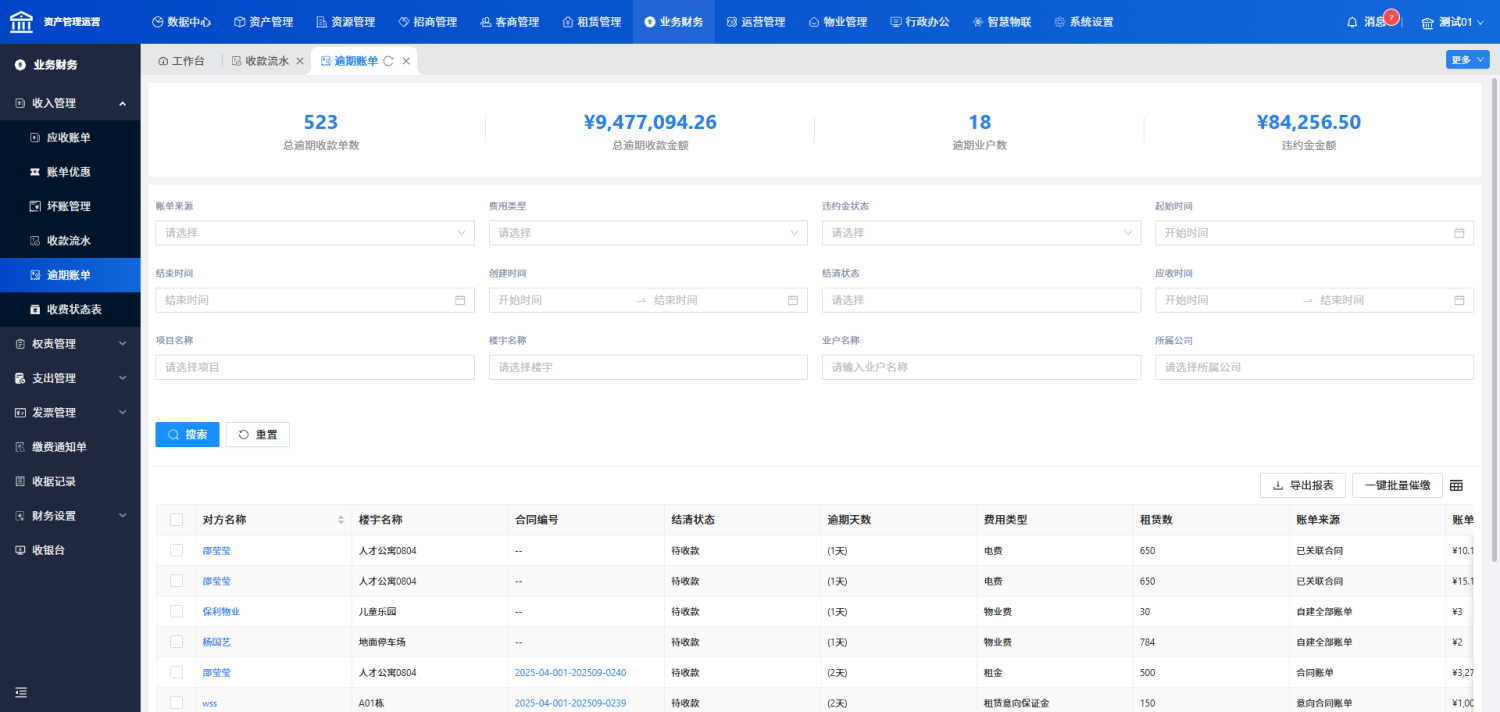Click the 搜索 button
The image size is (1500, 712).
coord(187,434)
